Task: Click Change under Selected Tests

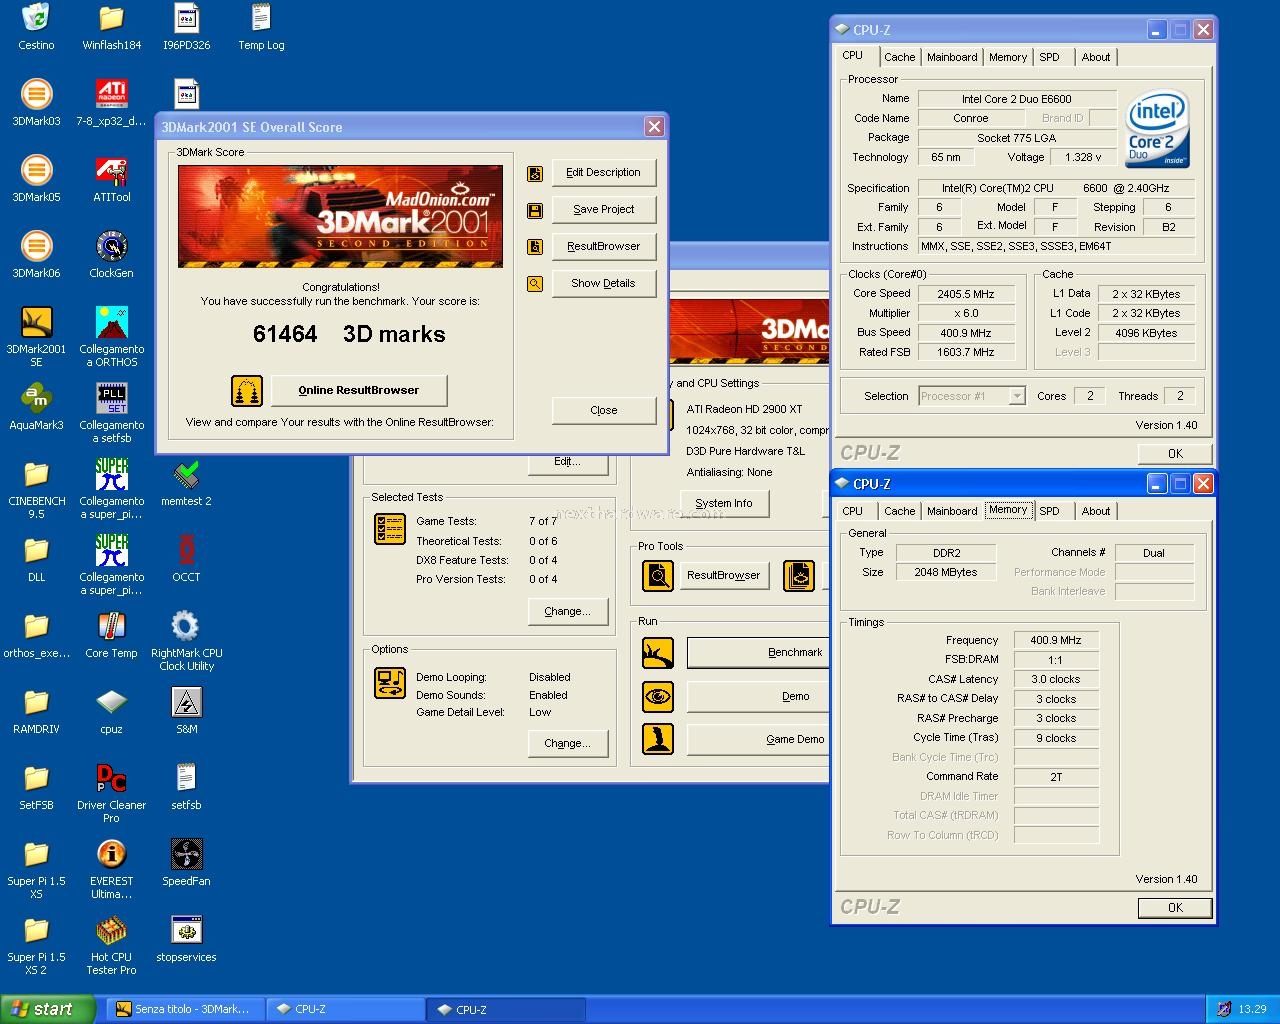Action: click(x=567, y=611)
